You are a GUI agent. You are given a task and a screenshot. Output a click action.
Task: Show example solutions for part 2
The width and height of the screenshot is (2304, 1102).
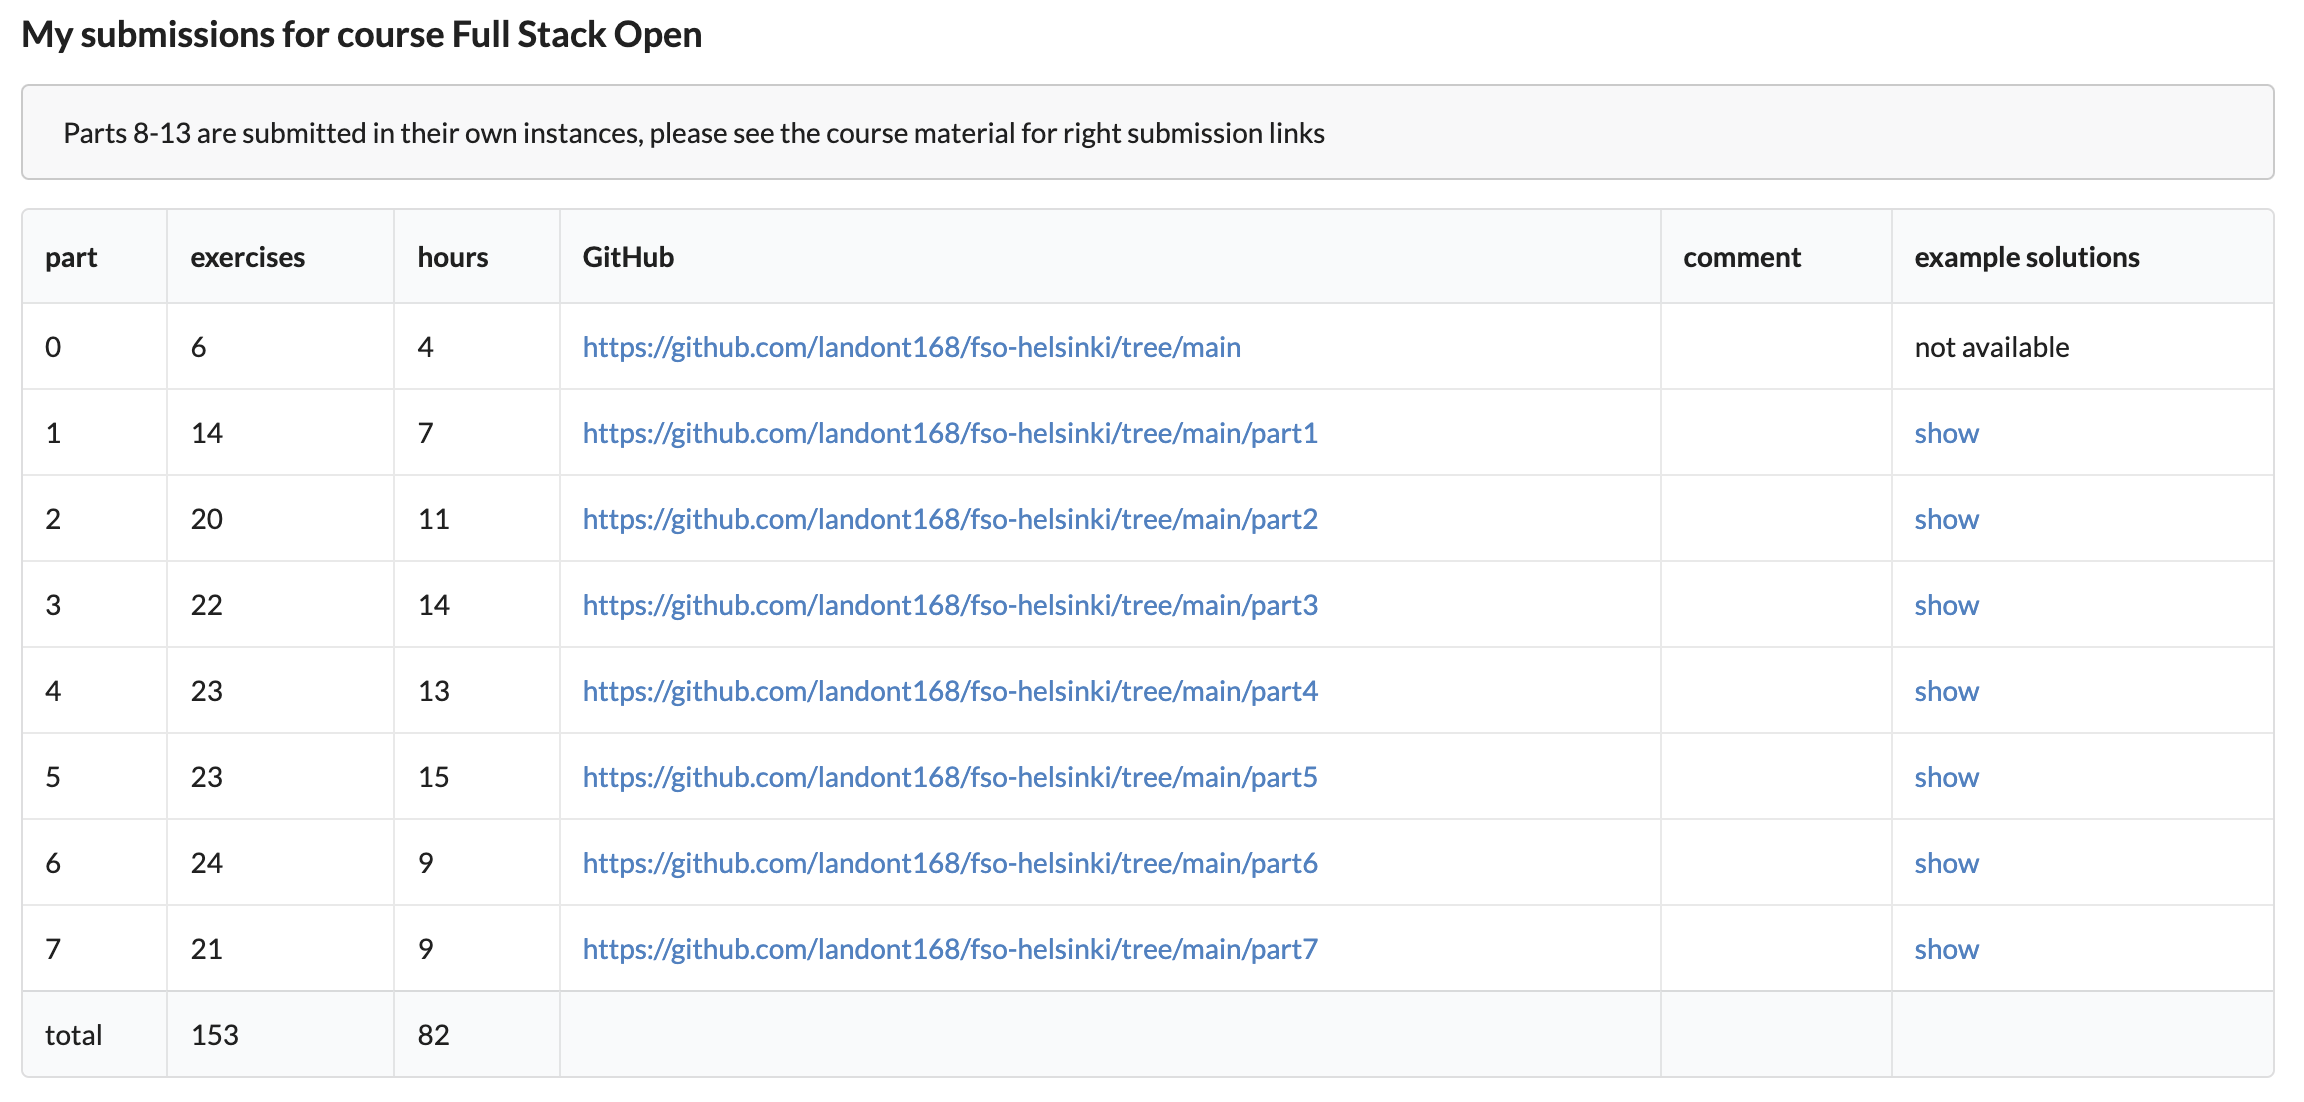click(x=1946, y=519)
